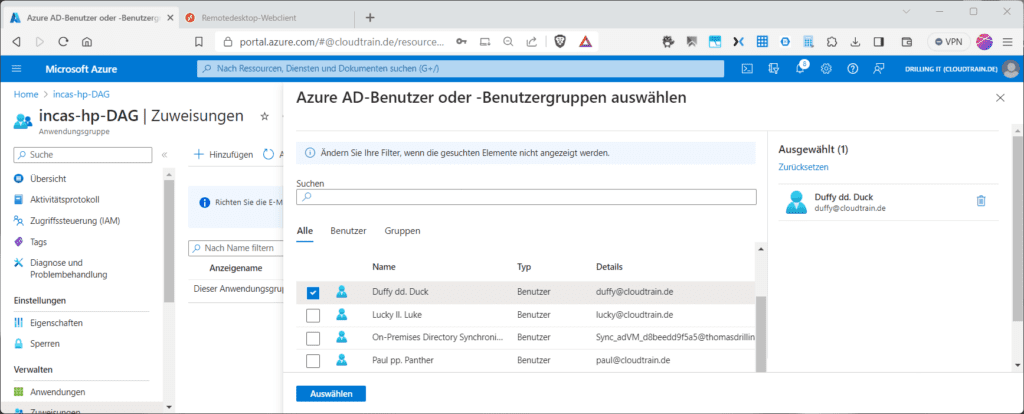This screenshot has width=1024, height=414.
Task: Open Sperren in the left menu
Action: (45, 343)
